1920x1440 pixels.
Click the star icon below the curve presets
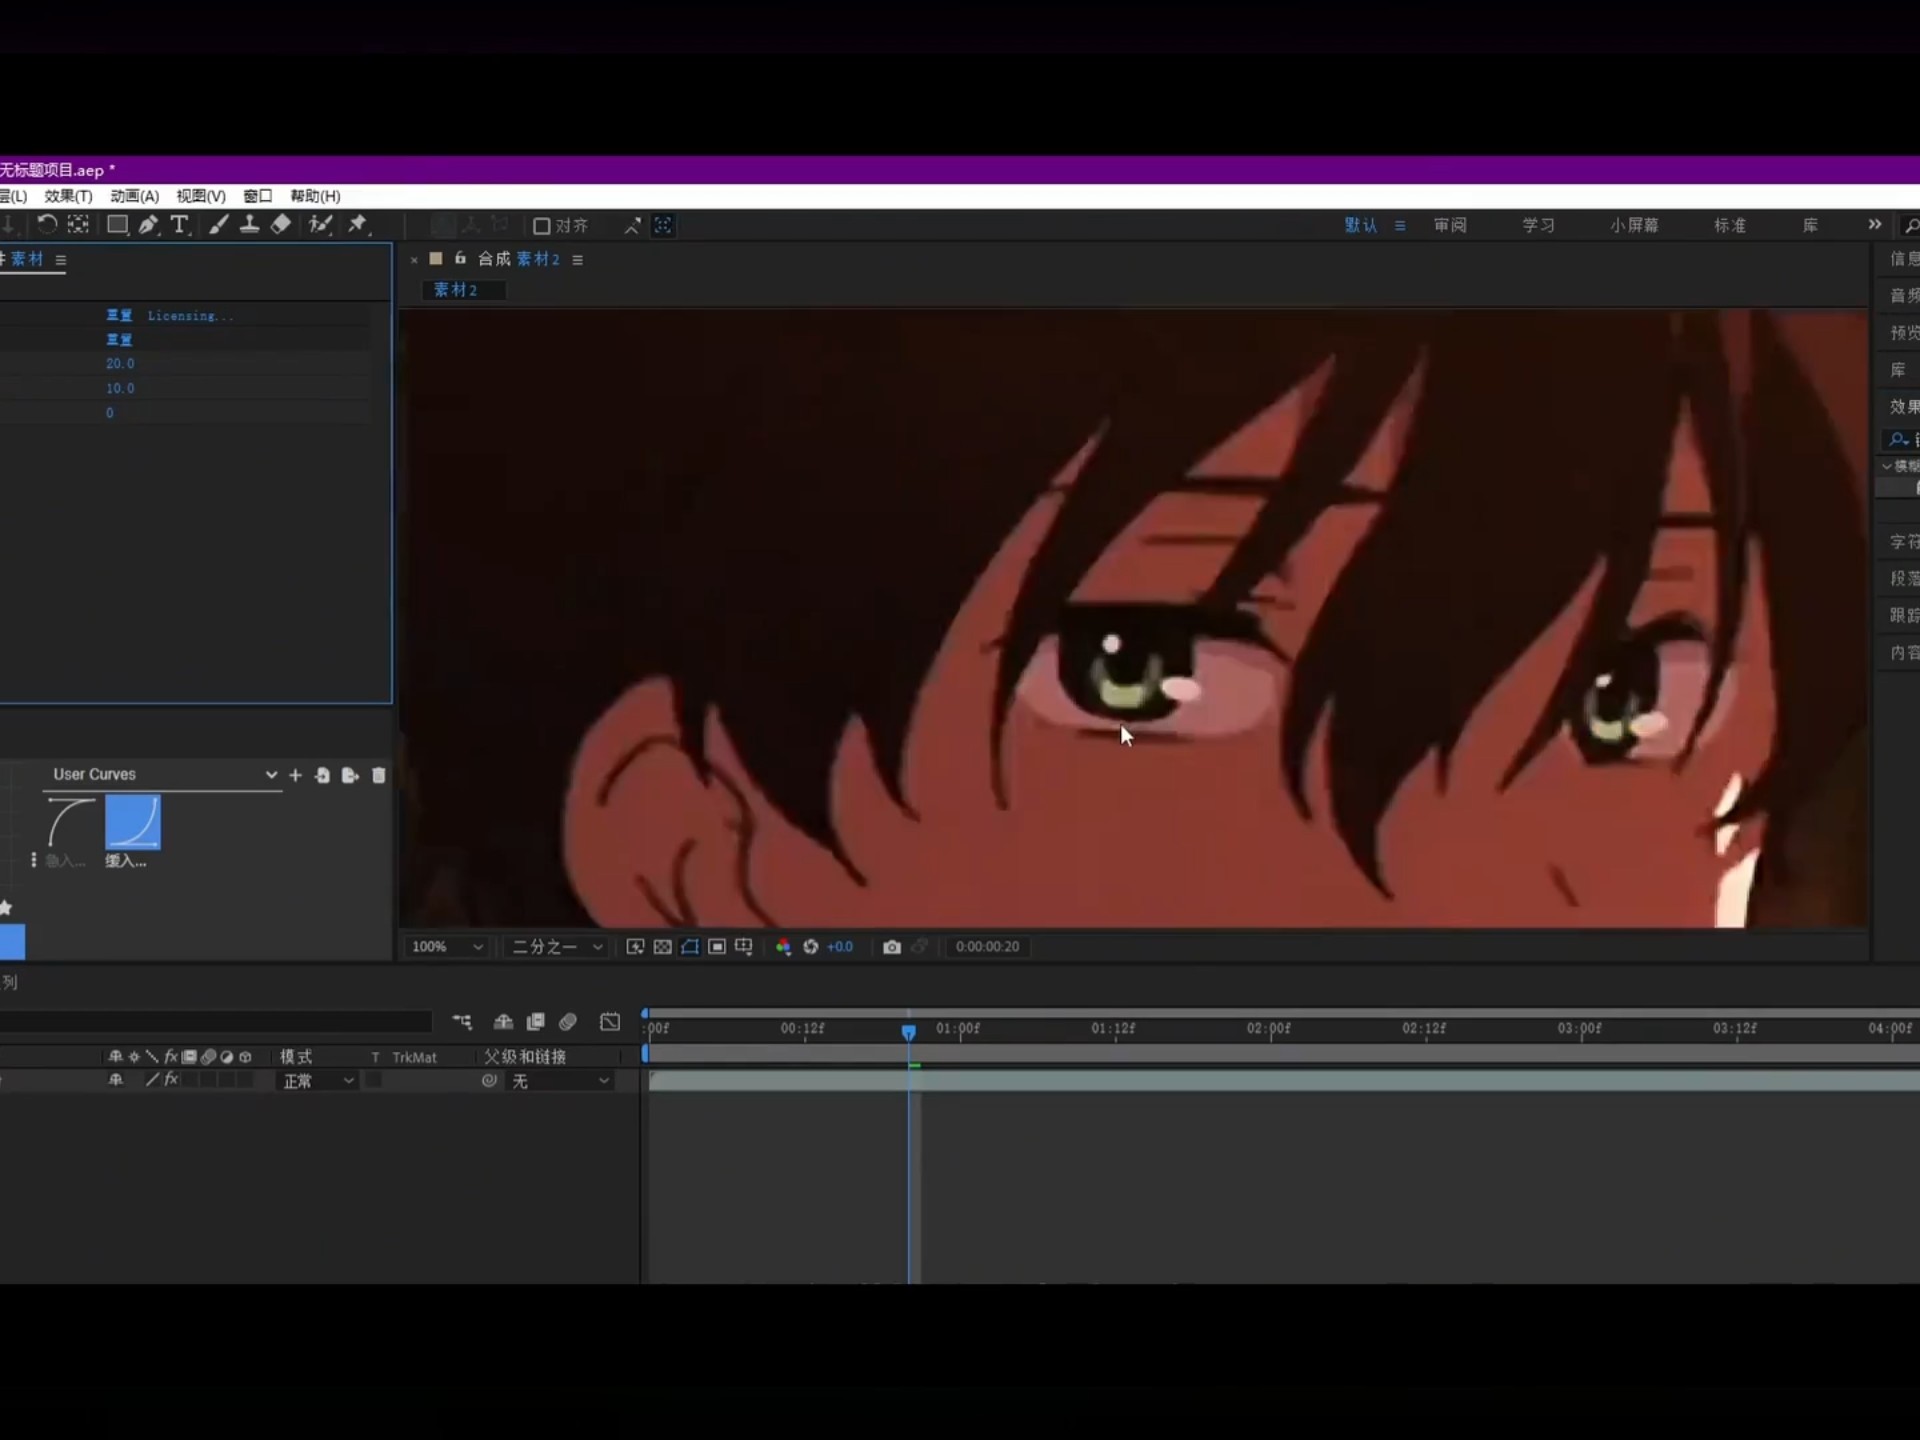click(5, 908)
